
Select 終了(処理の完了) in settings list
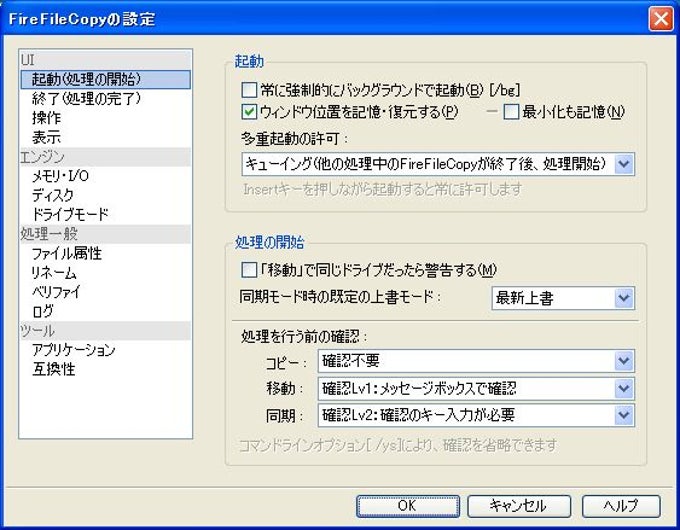105,98
